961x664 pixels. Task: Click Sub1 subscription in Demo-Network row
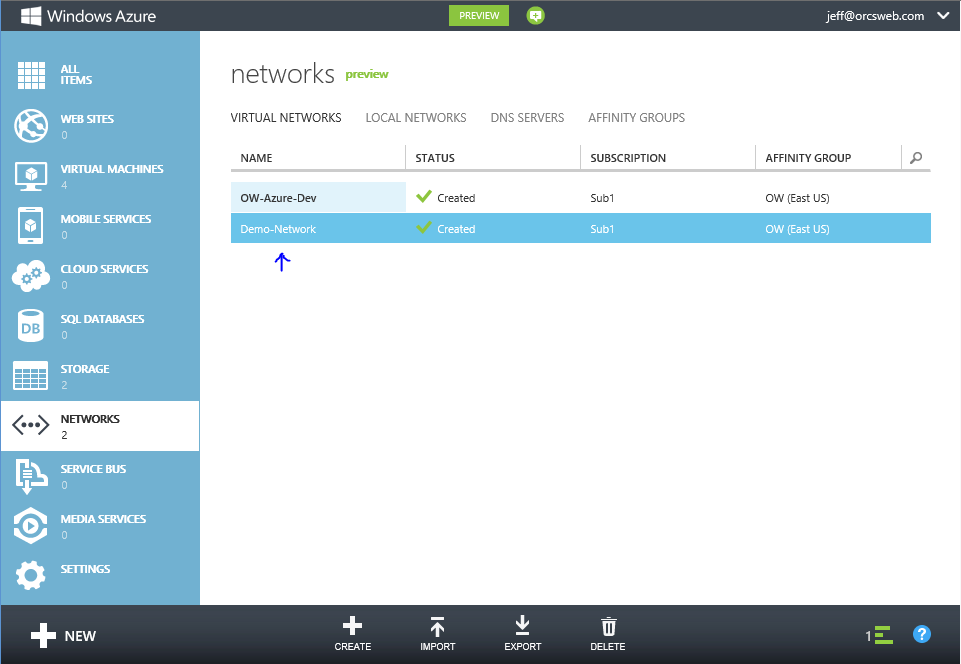[x=602, y=229]
